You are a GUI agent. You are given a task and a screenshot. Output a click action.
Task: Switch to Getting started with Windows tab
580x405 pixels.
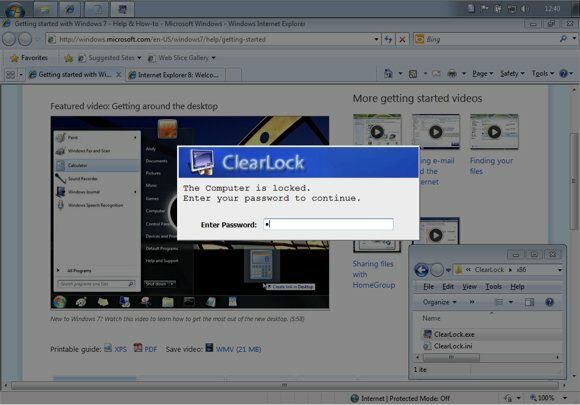coord(75,75)
